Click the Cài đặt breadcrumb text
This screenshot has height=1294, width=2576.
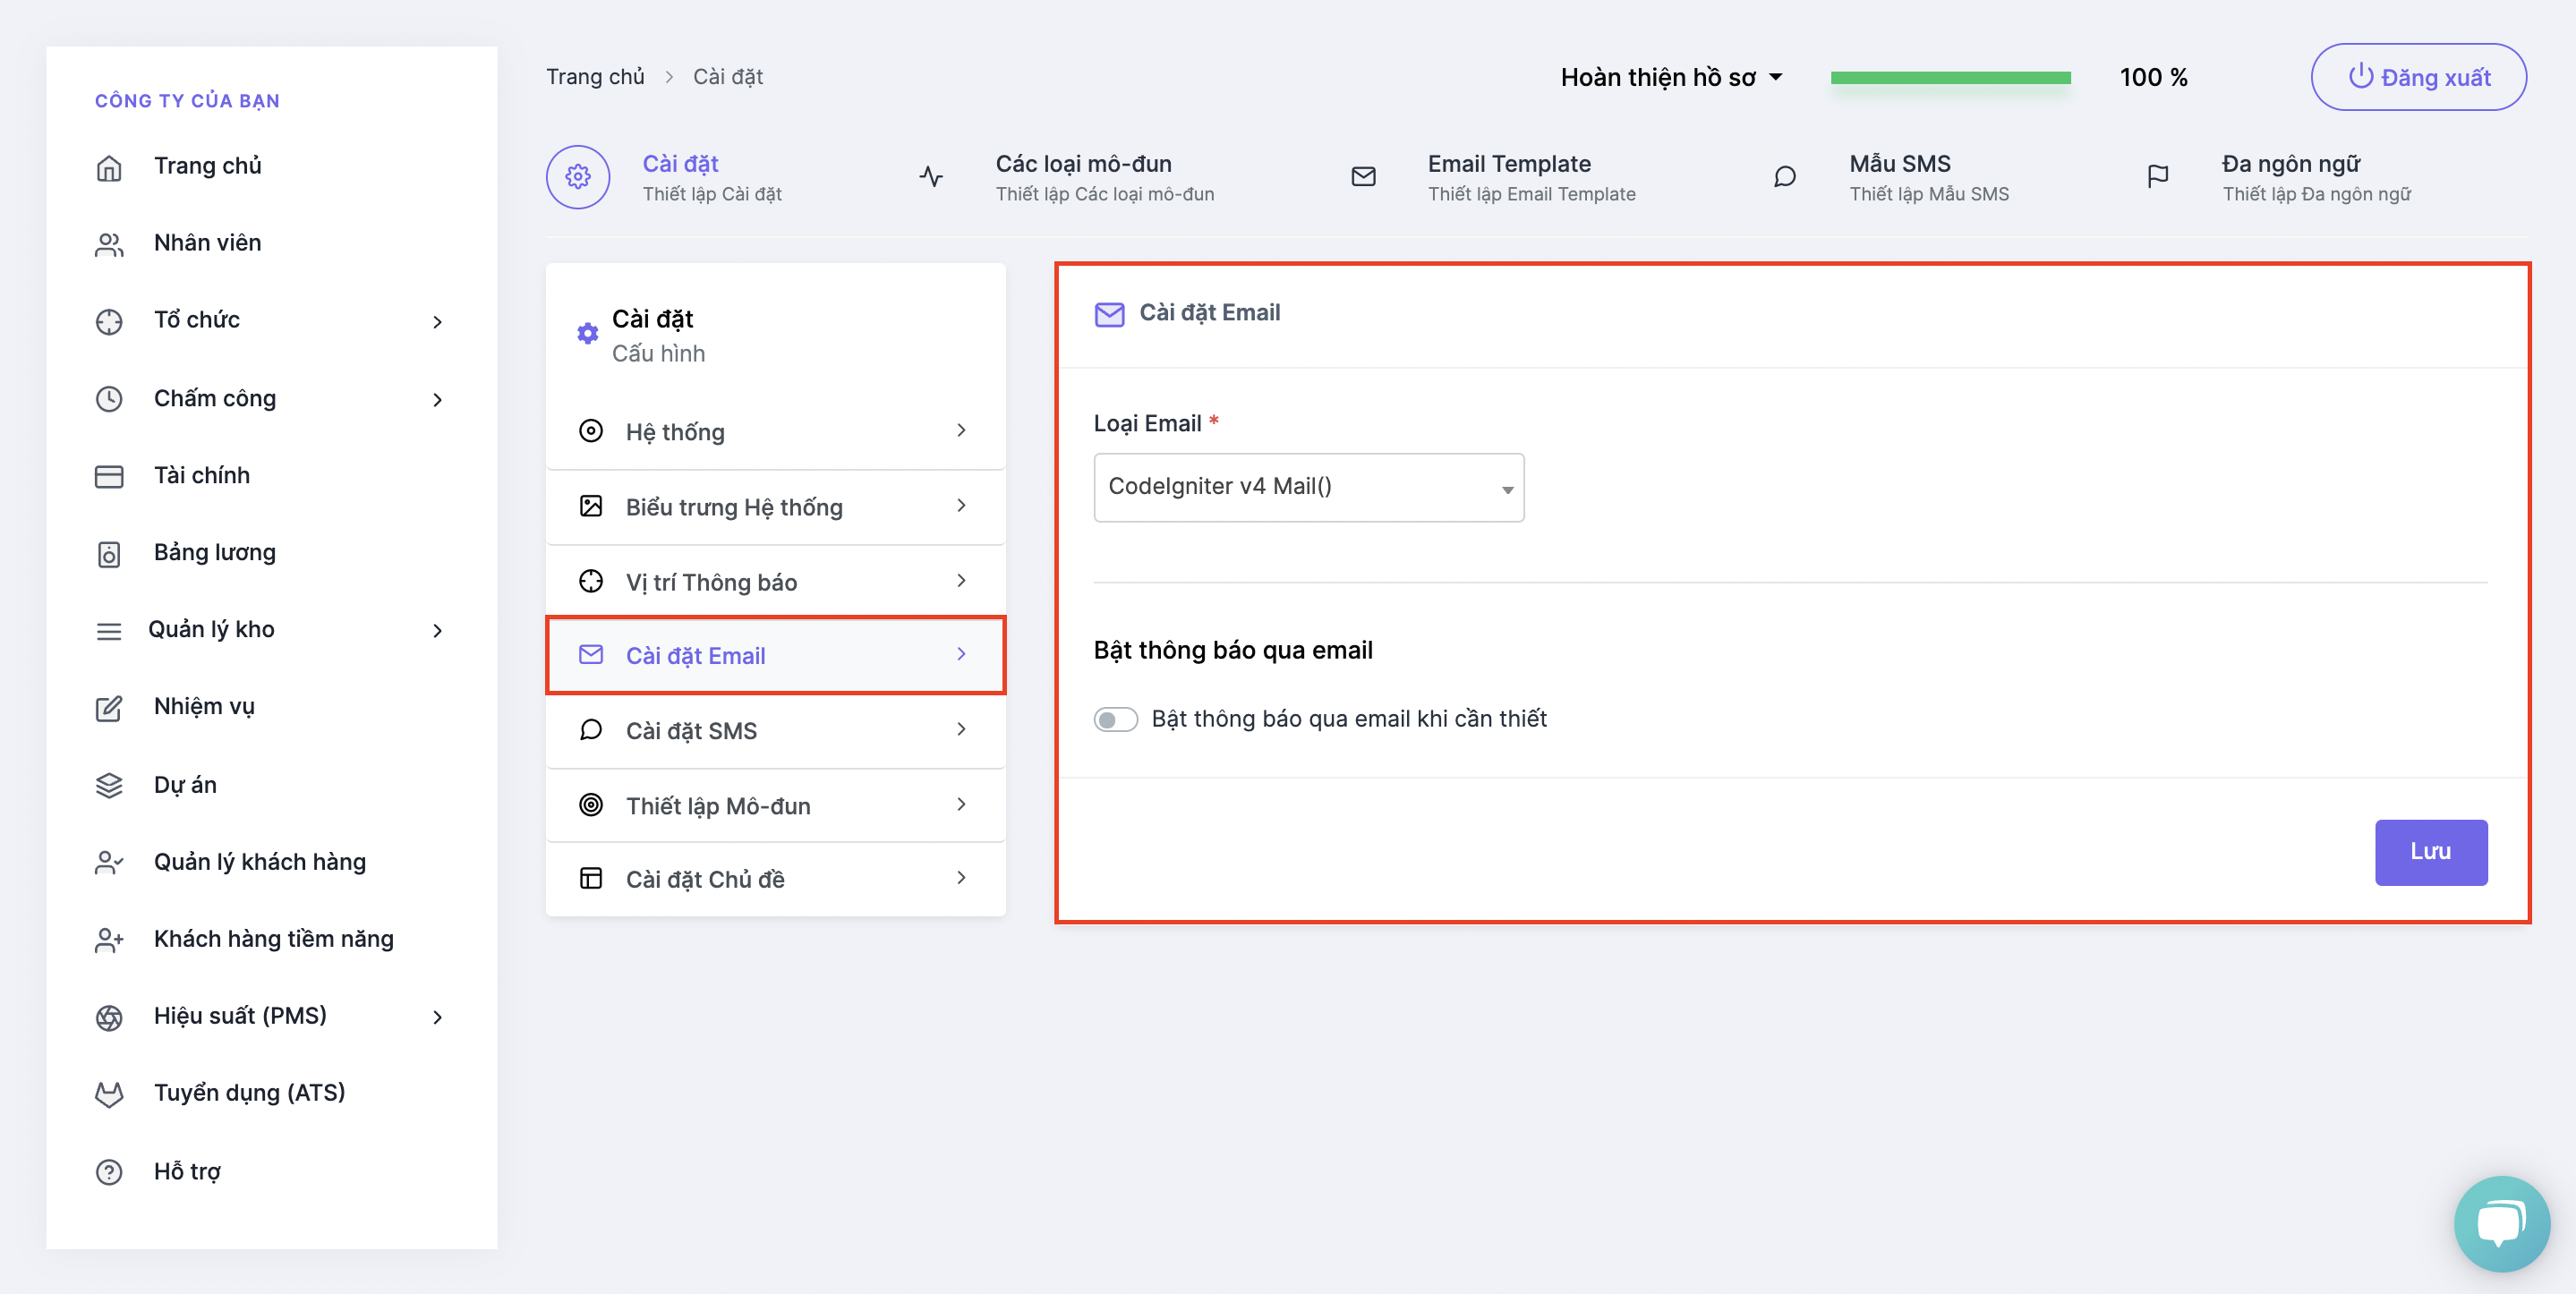click(728, 77)
